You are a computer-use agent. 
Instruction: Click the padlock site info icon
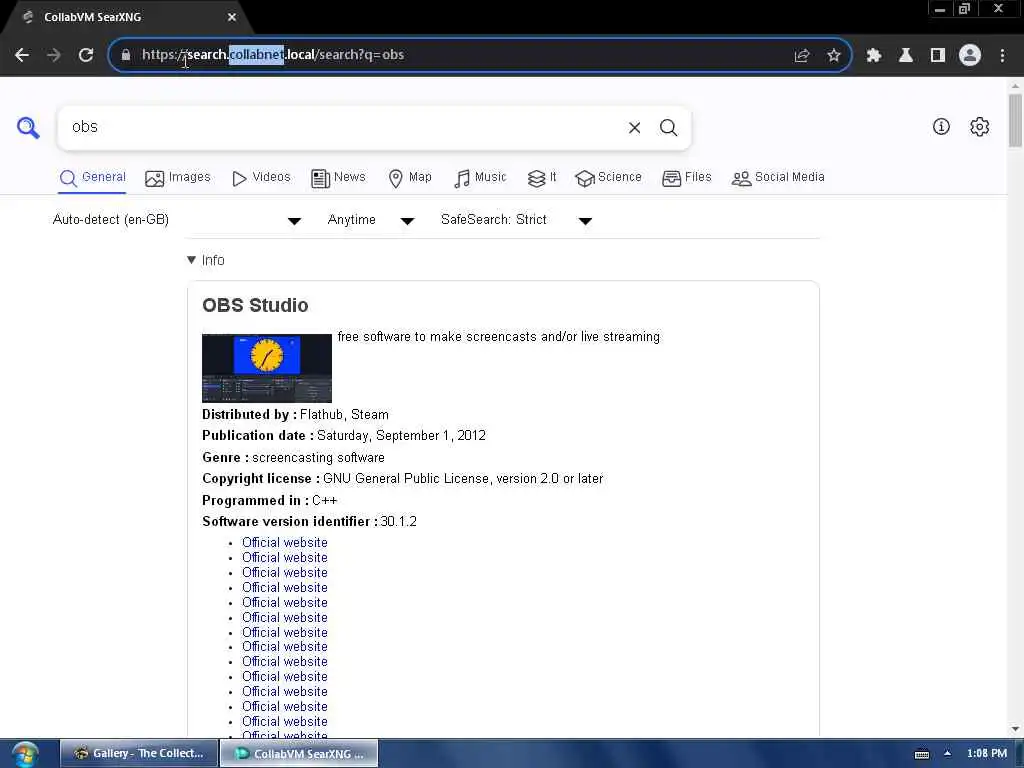(125, 55)
